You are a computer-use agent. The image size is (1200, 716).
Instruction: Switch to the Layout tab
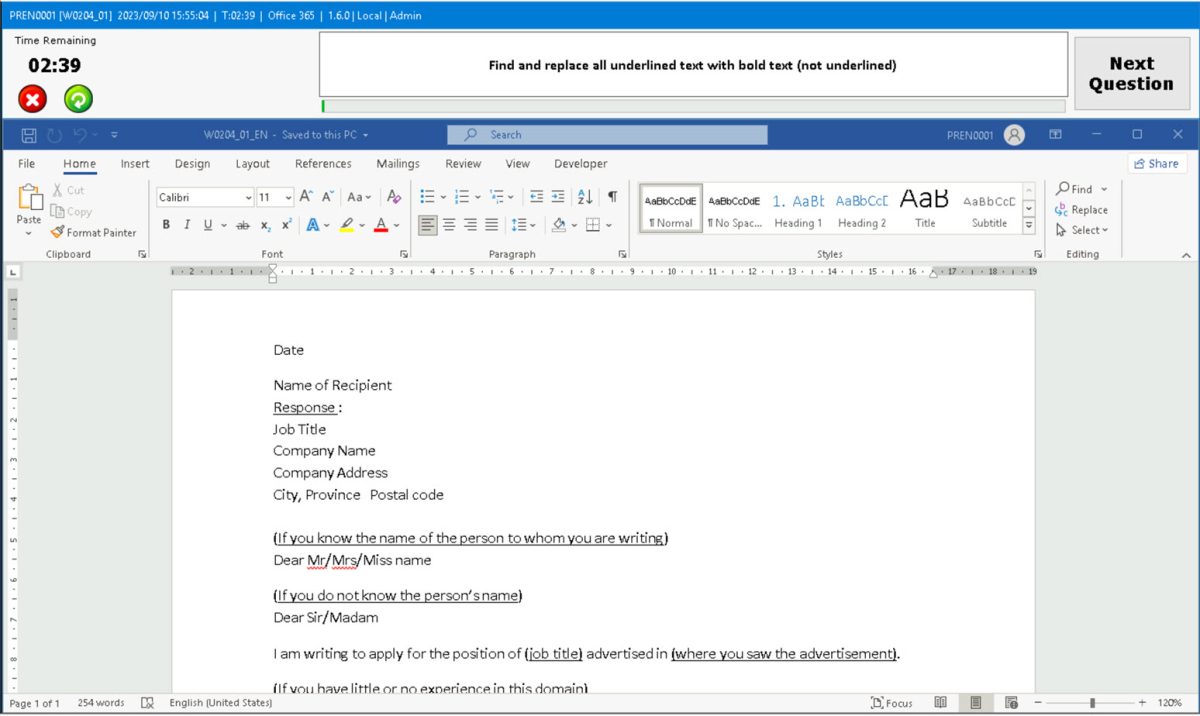point(253,164)
